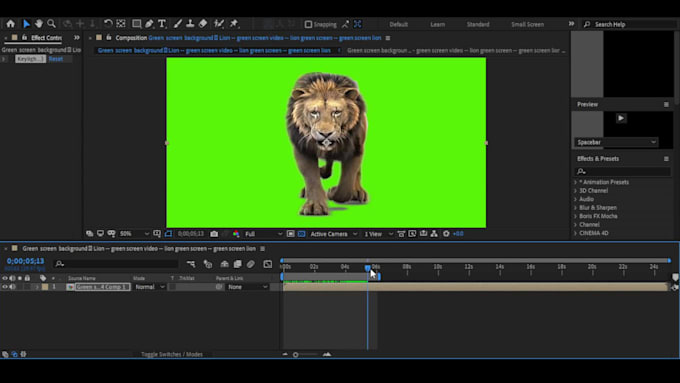
Task: Open the Effect Controls panel tab
Action: (46, 38)
